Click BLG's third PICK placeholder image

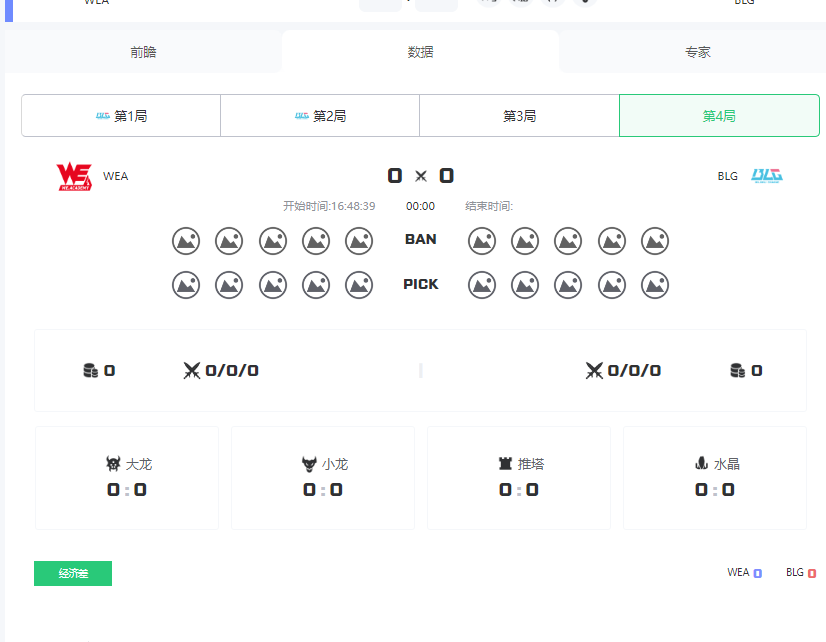click(x=568, y=285)
